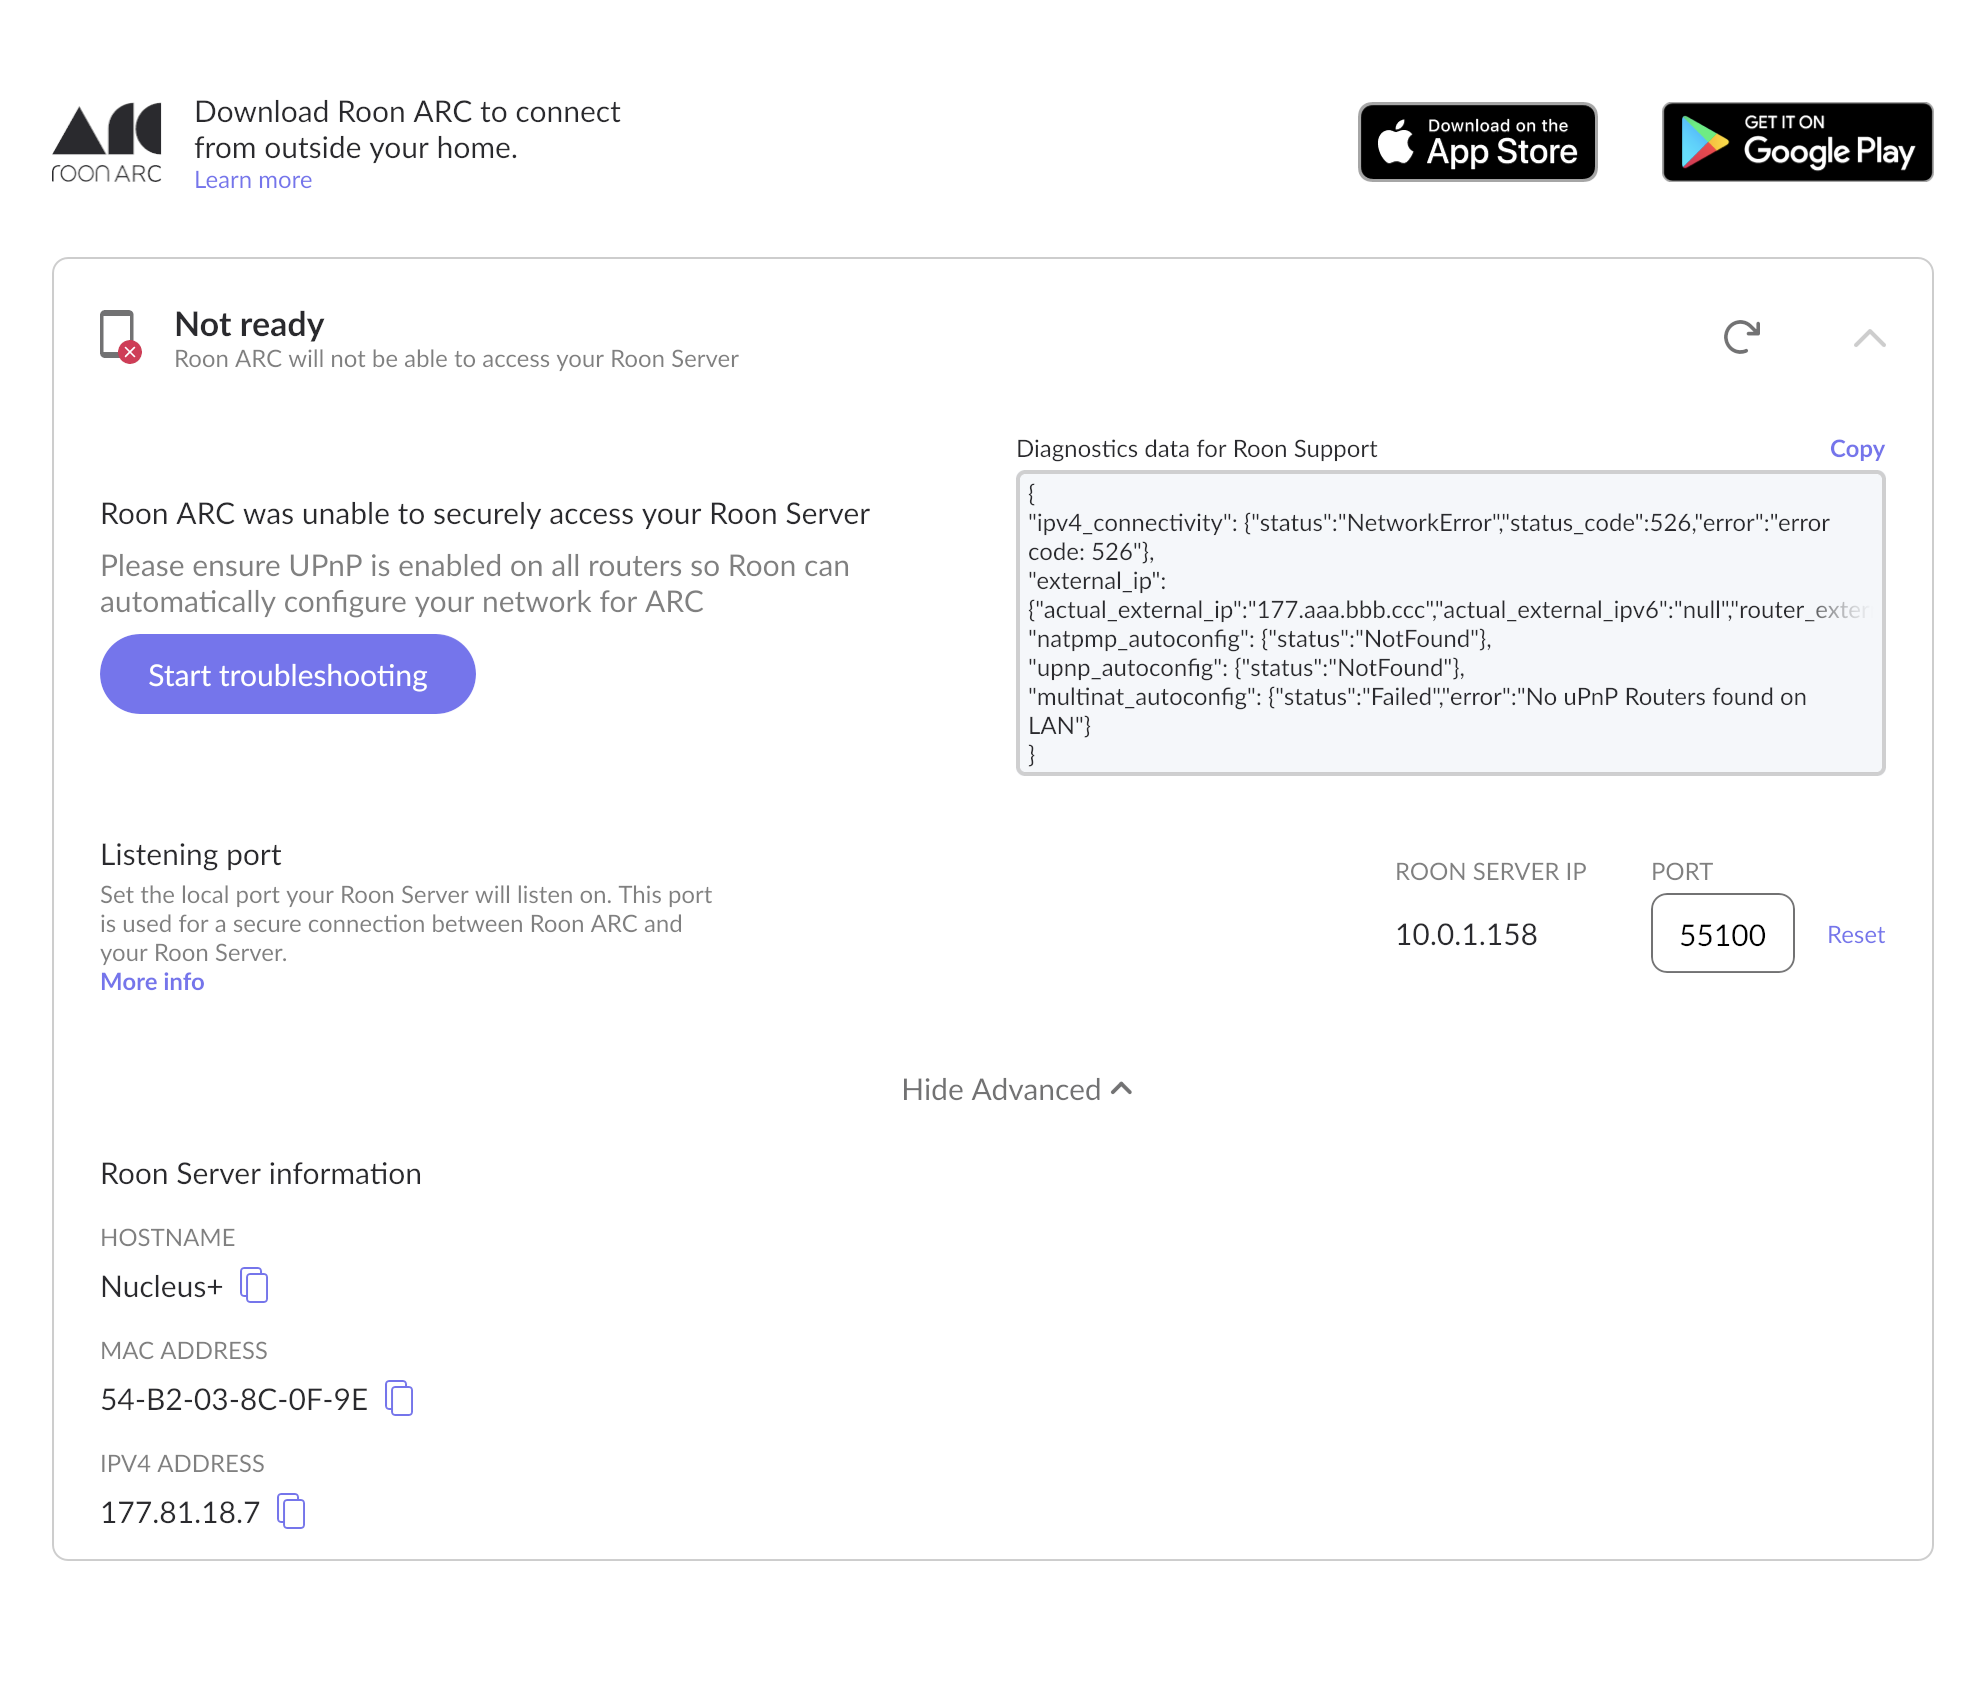This screenshot has width=1980, height=1682.
Task: Click inside the diagnostics data box
Action: click(1449, 623)
